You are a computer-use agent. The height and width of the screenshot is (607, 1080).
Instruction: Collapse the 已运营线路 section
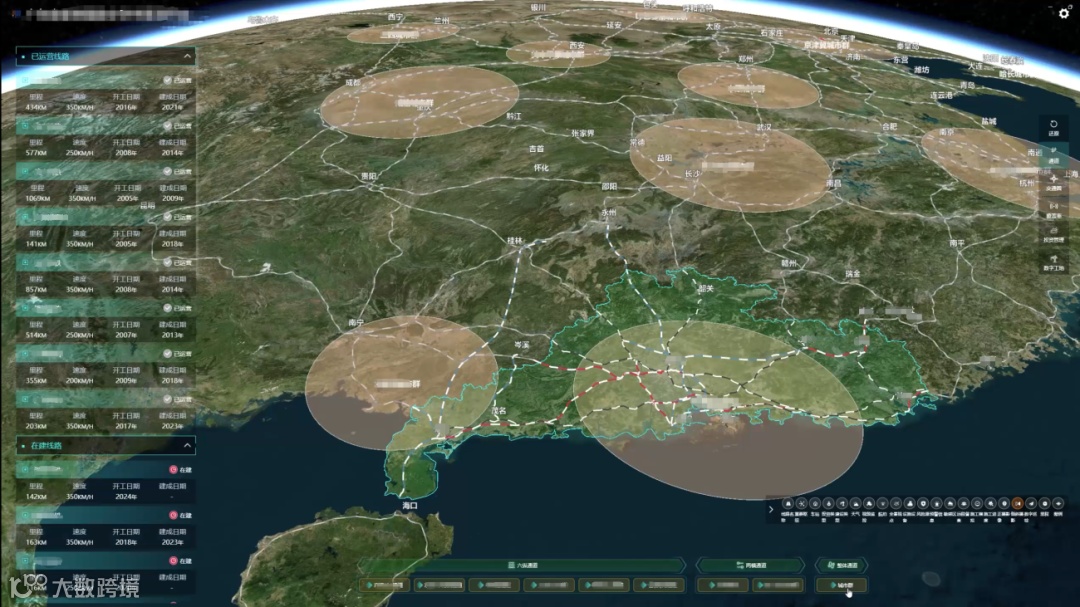pos(187,56)
